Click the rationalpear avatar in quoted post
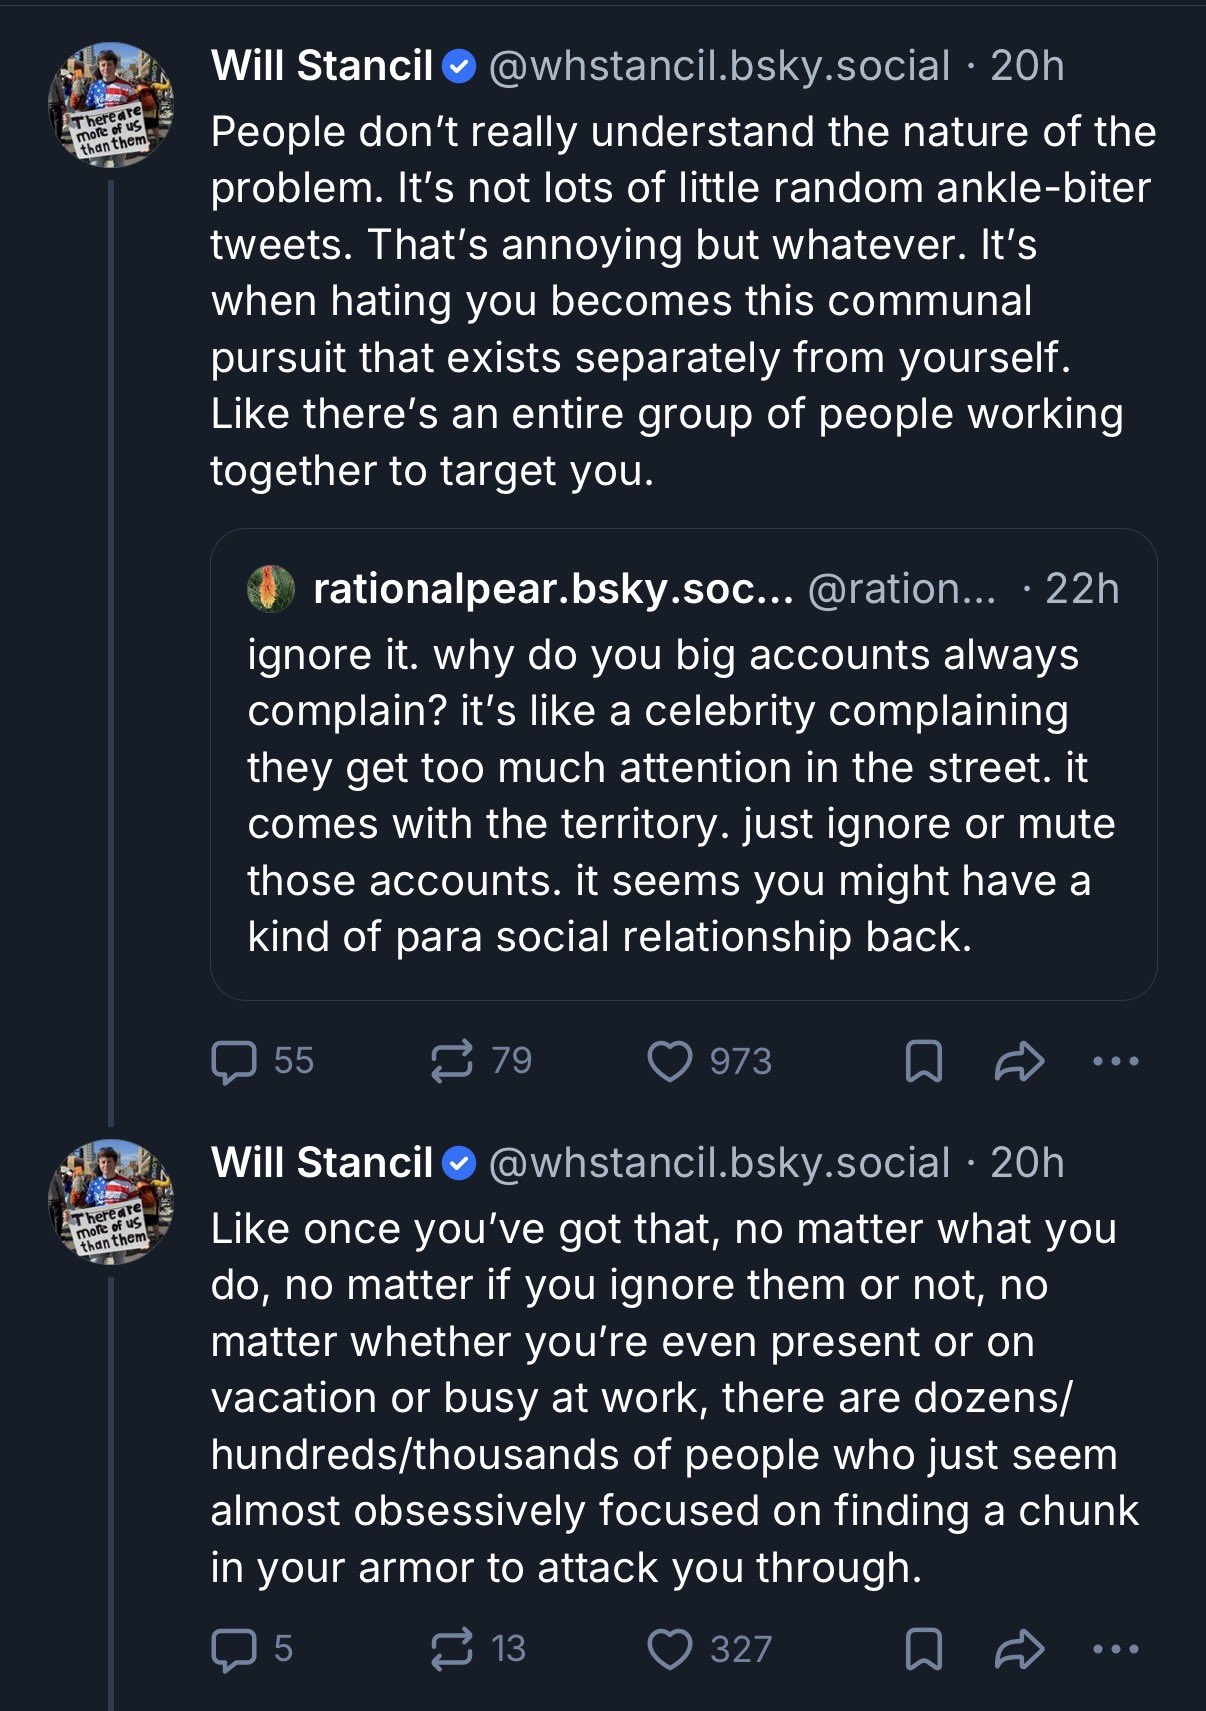 click(271, 588)
